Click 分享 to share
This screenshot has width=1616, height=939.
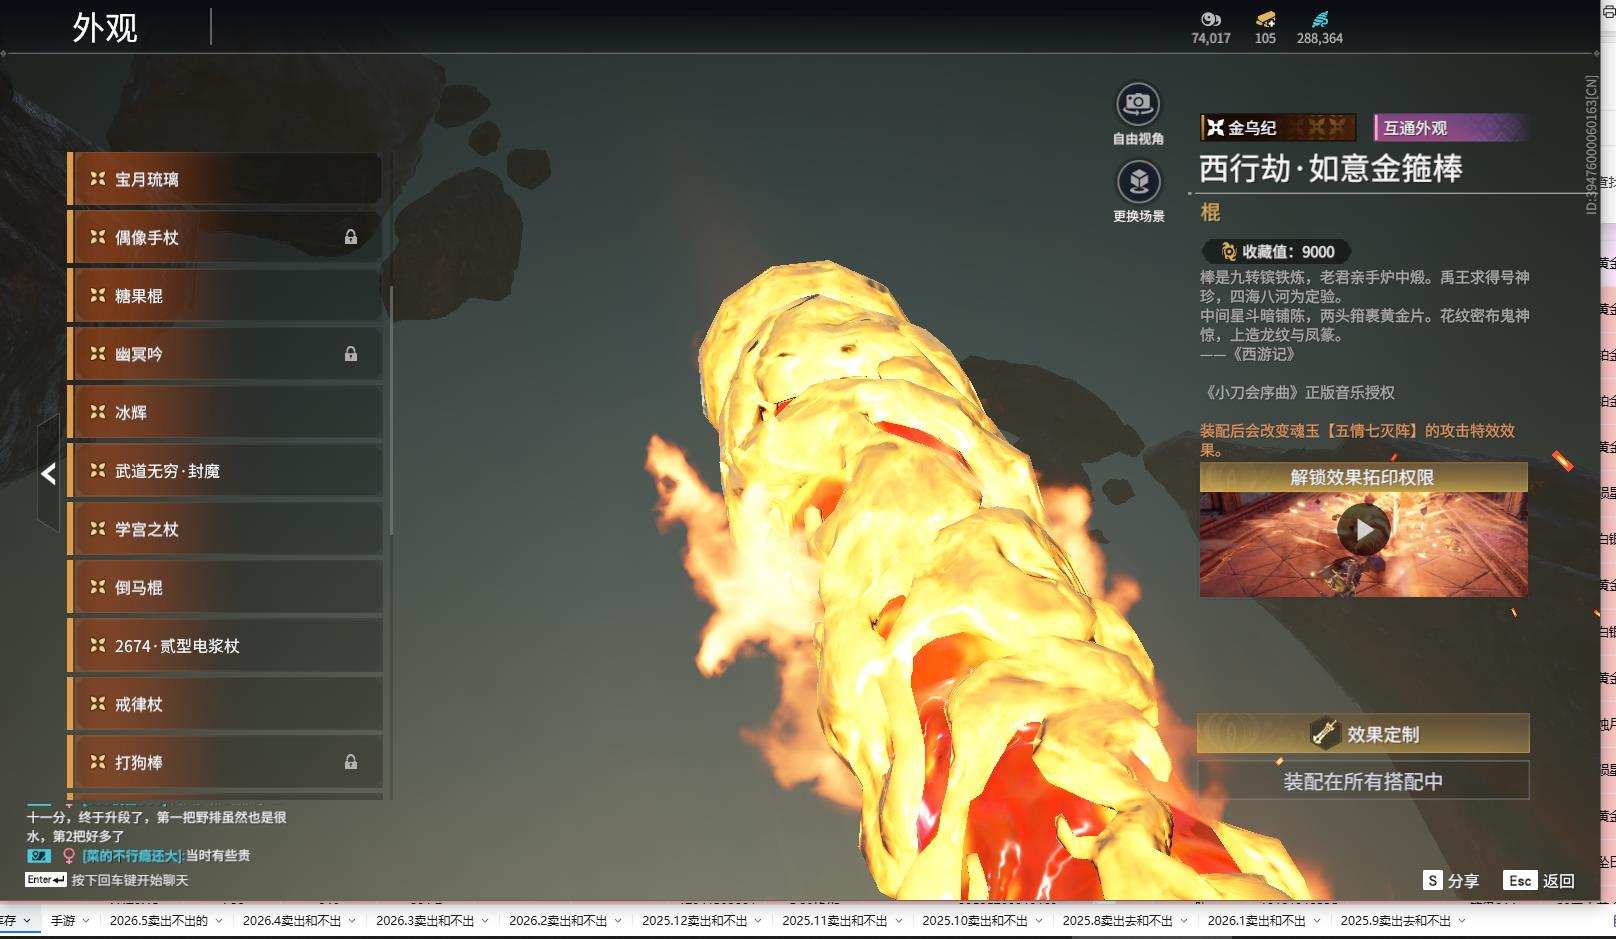coord(1463,881)
